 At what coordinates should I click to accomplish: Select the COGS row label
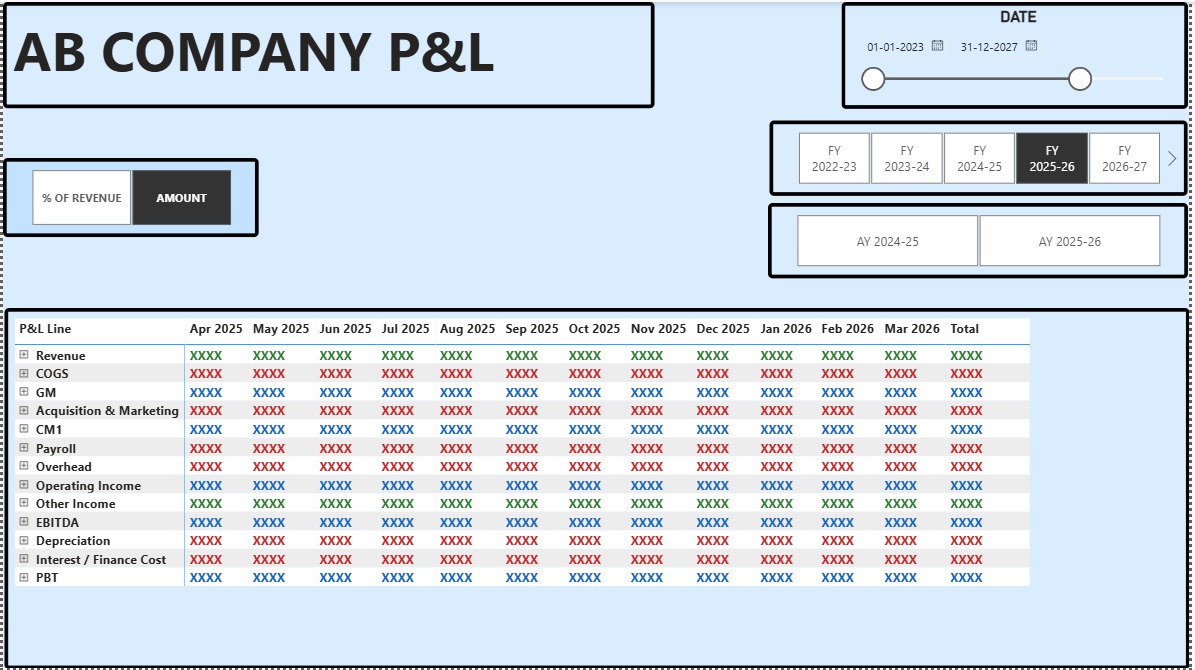[52, 373]
